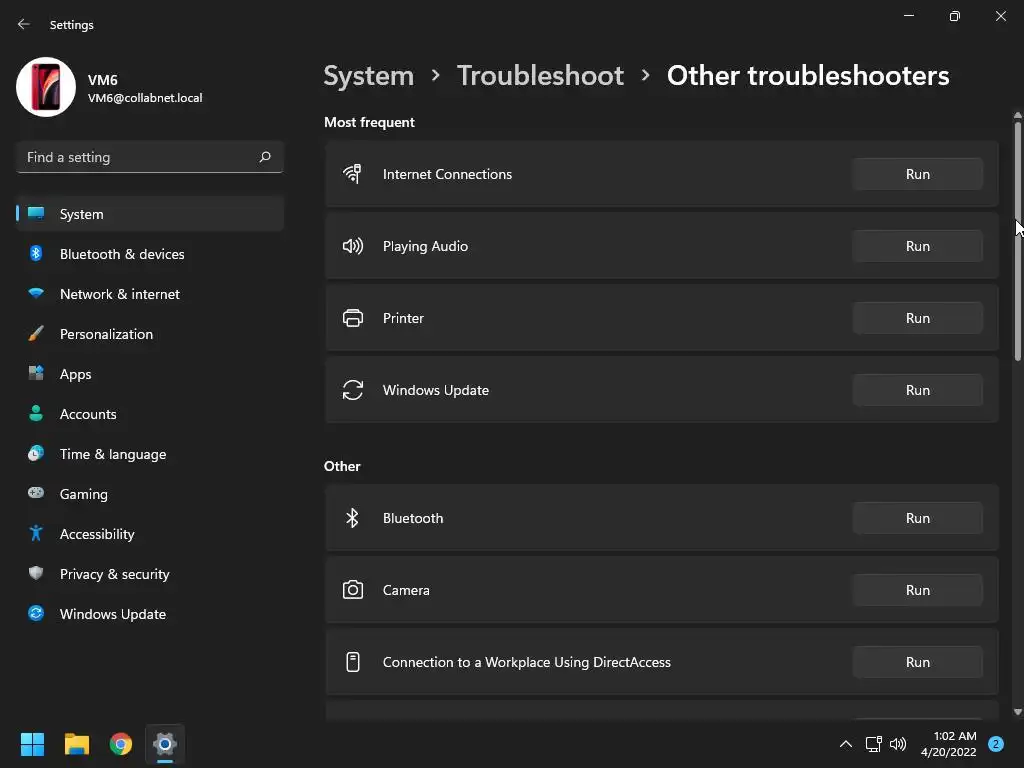Click the Find a setting search box
This screenshot has height=768, width=1024.
pos(140,157)
